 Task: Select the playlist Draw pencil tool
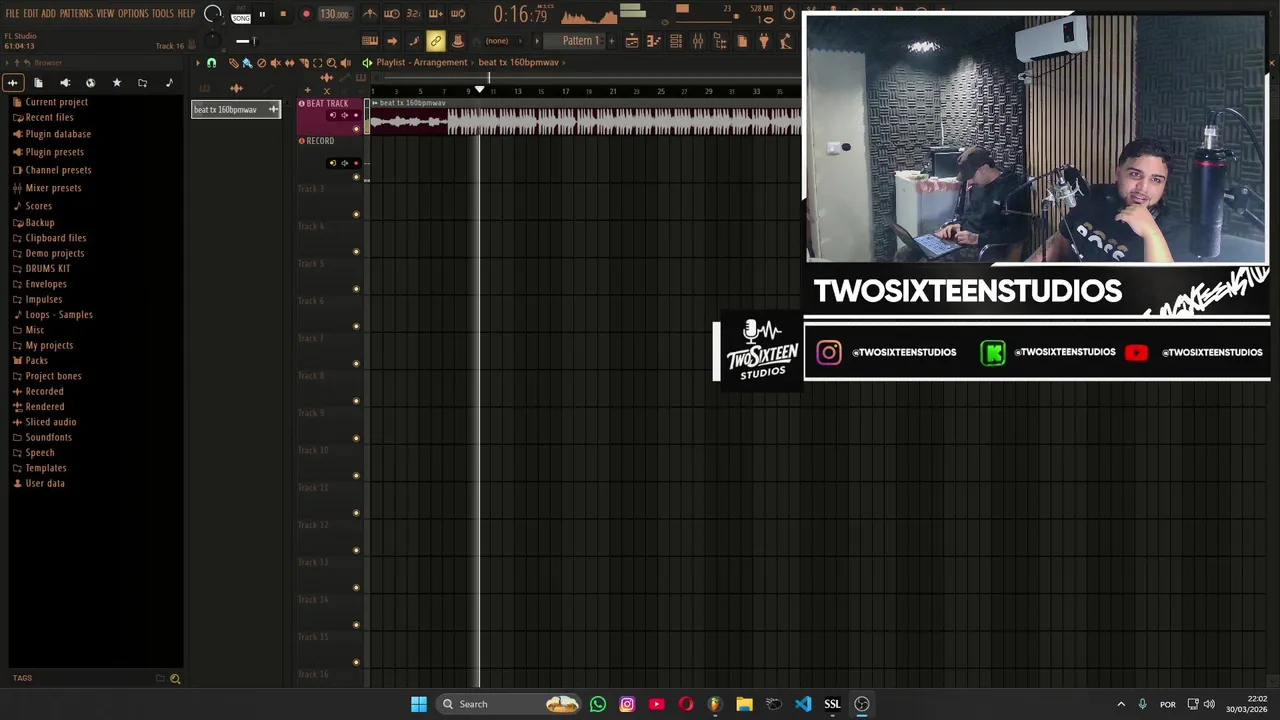[x=234, y=62]
